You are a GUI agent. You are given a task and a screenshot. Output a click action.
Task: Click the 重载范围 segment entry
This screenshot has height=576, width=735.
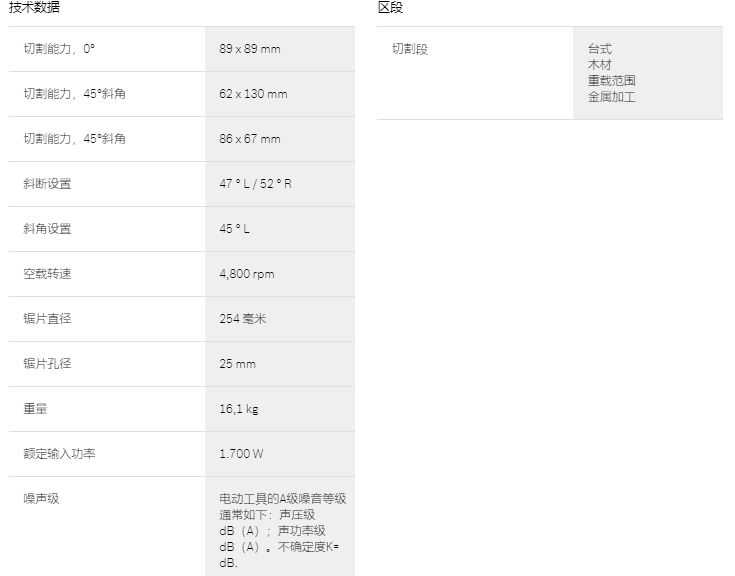tap(612, 81)
